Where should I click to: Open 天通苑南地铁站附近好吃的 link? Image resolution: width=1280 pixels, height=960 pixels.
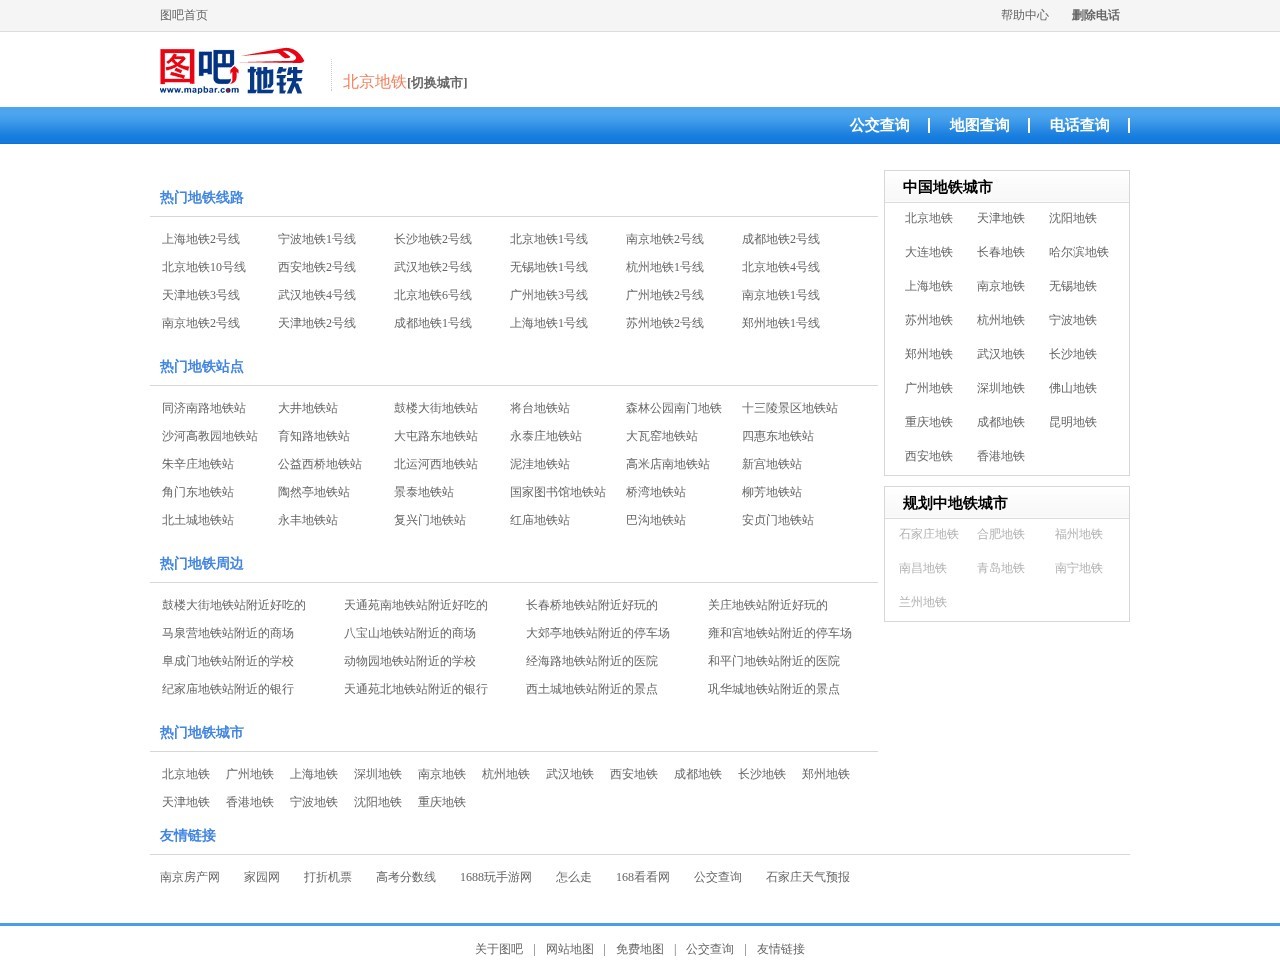coord(417,605)
